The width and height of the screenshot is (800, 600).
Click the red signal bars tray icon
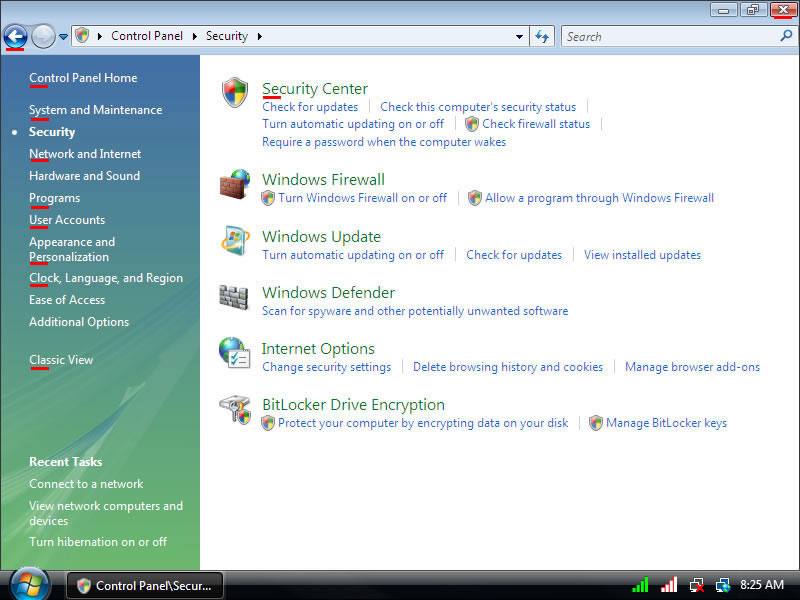point(669,585)
